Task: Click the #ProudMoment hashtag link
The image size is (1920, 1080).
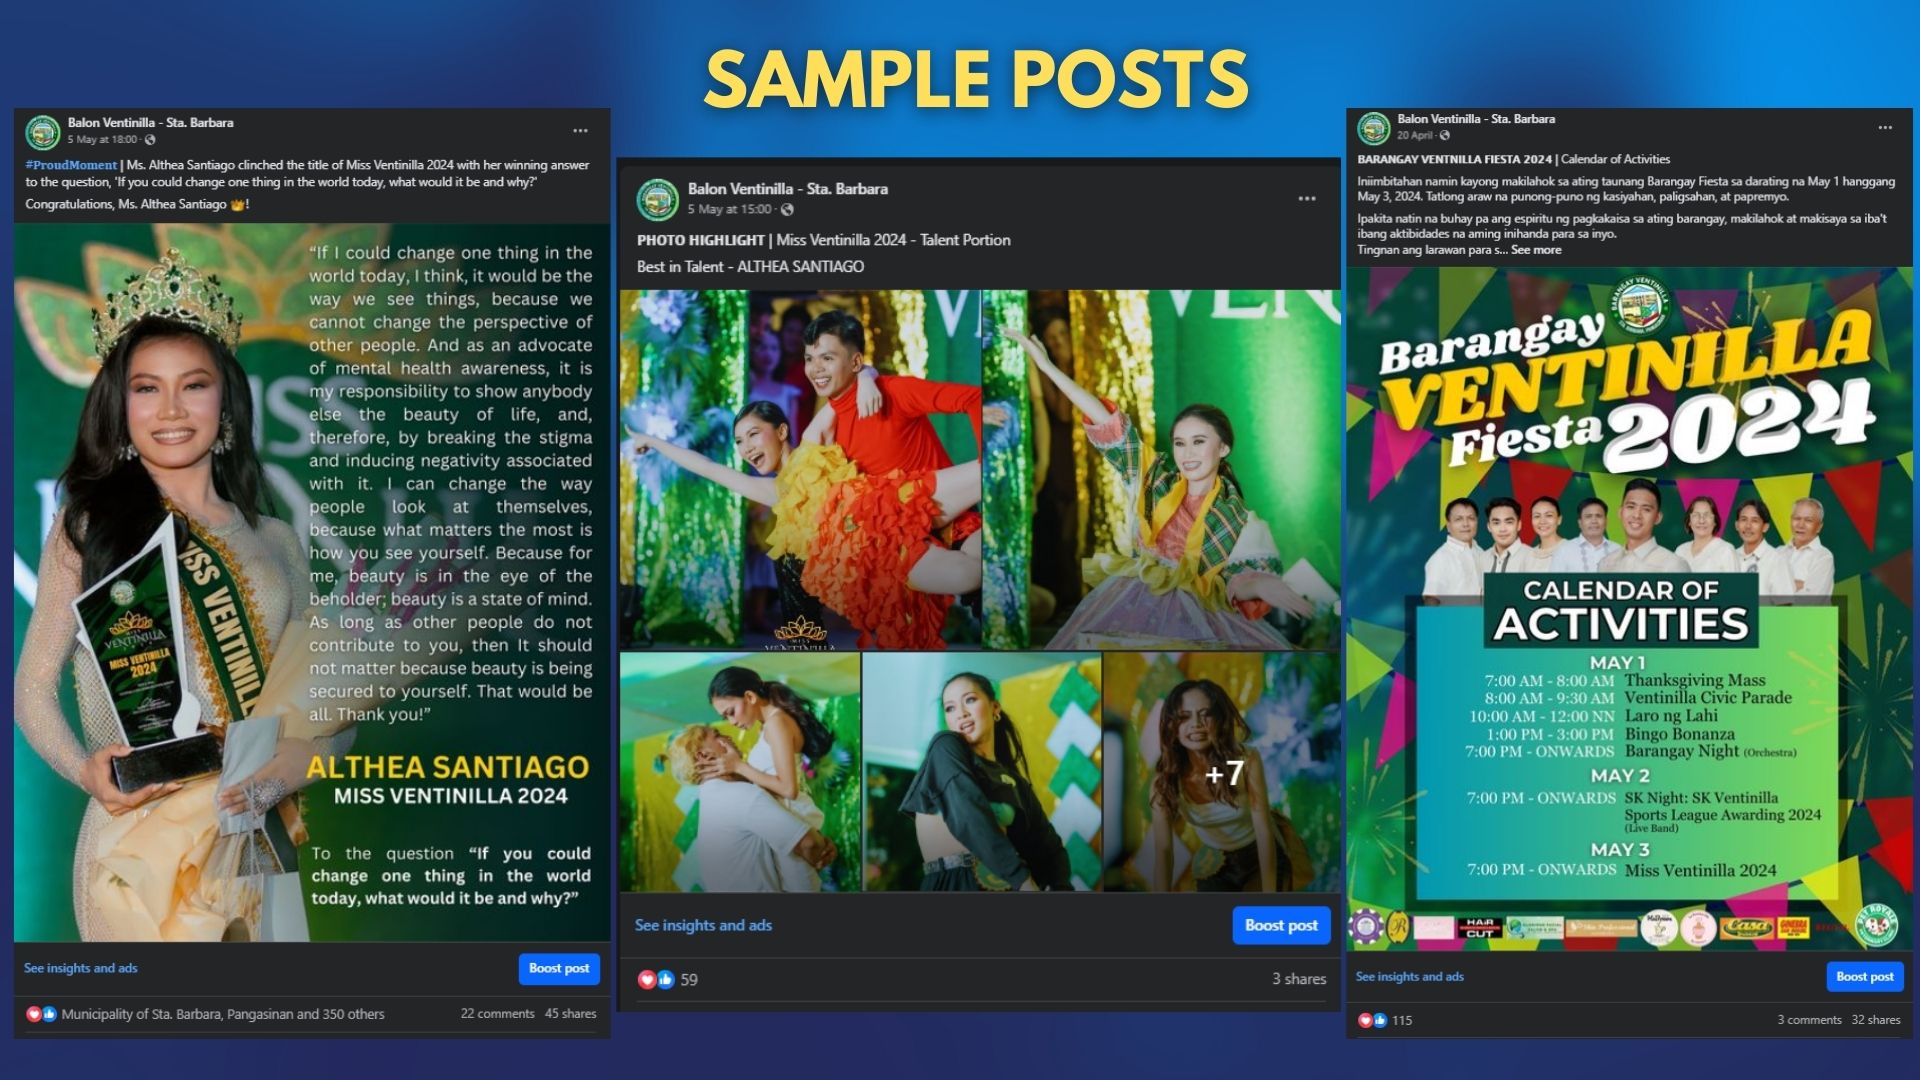Action: click(x=71, y=165)
